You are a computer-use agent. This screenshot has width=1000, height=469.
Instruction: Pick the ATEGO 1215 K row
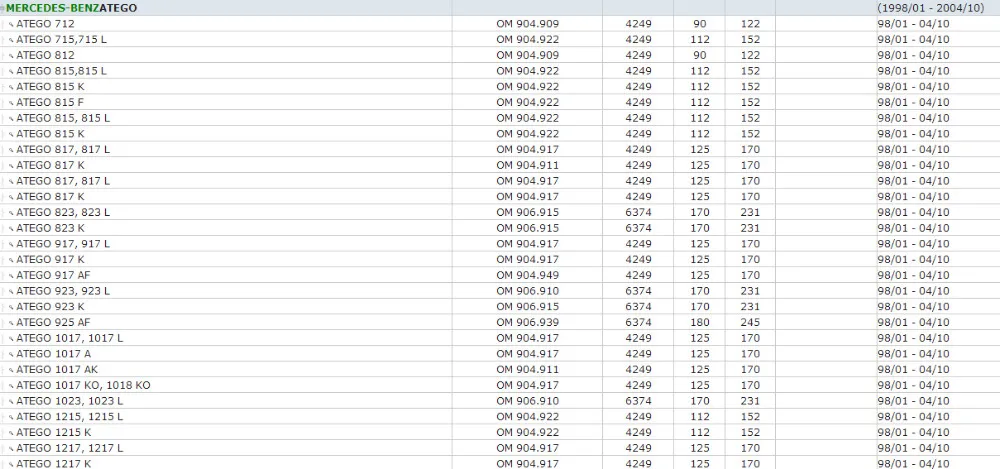500,432
